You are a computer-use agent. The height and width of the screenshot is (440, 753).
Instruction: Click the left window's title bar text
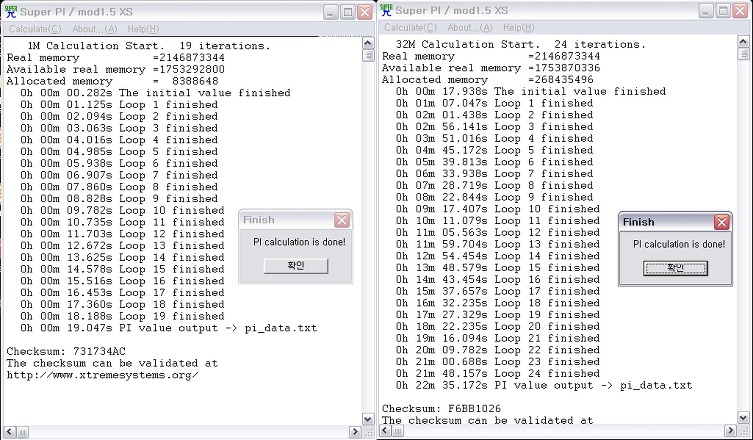[76, 12]
